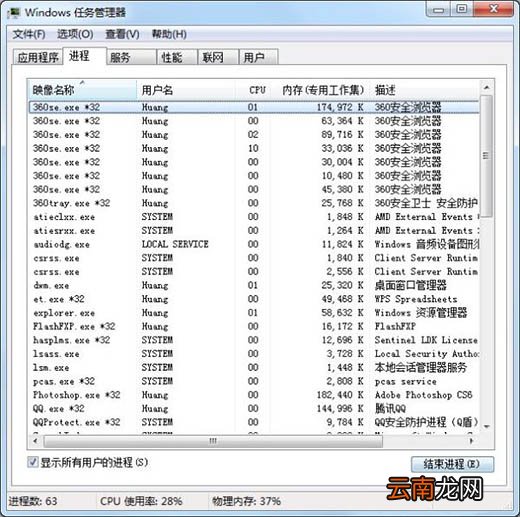Select the csrss.exe row using 2,556 K
Viewport: 520px width, 517px height.
point(254,271)
